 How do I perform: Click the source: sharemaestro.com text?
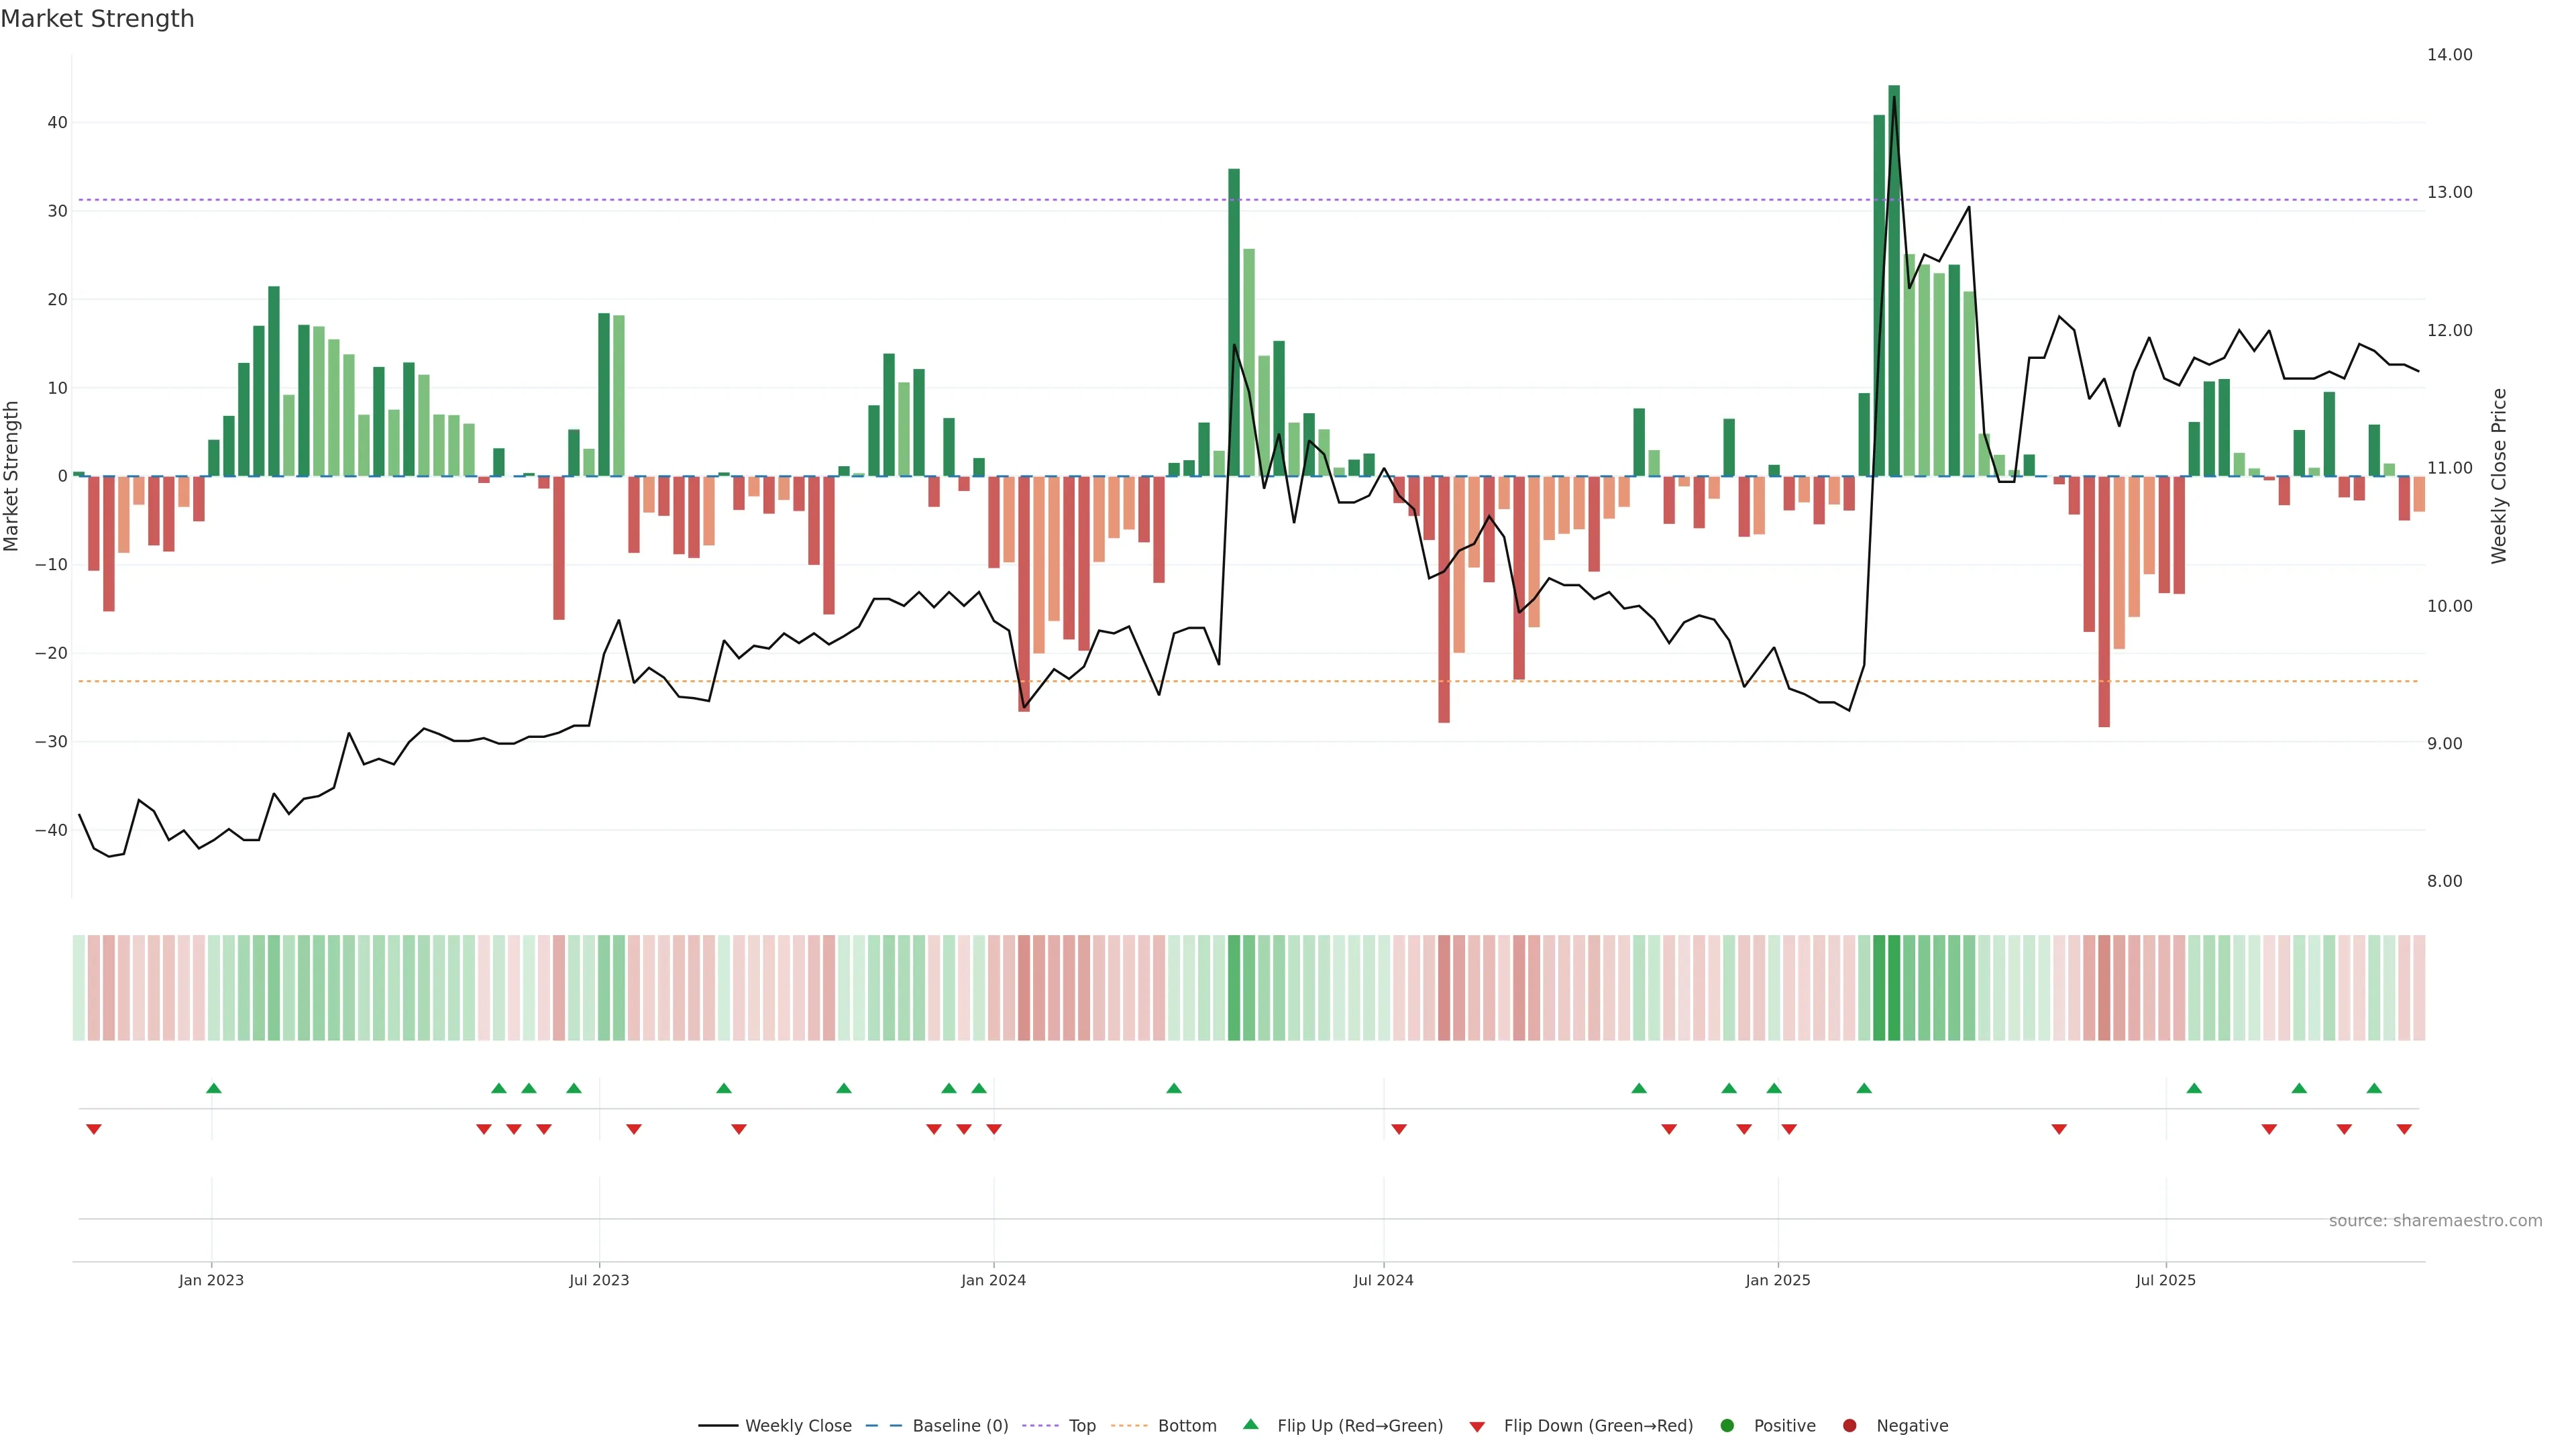(x=2435, y=1221)
